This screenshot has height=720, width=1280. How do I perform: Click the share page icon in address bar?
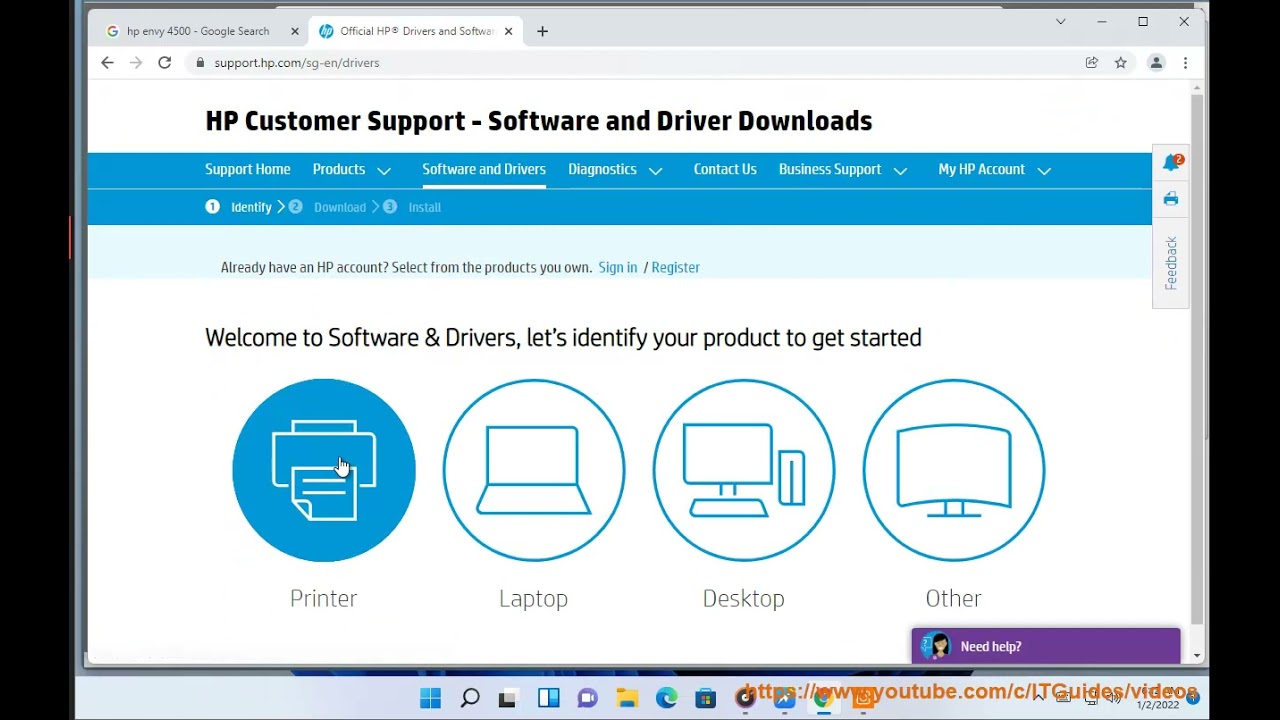tap(1092, 62)
